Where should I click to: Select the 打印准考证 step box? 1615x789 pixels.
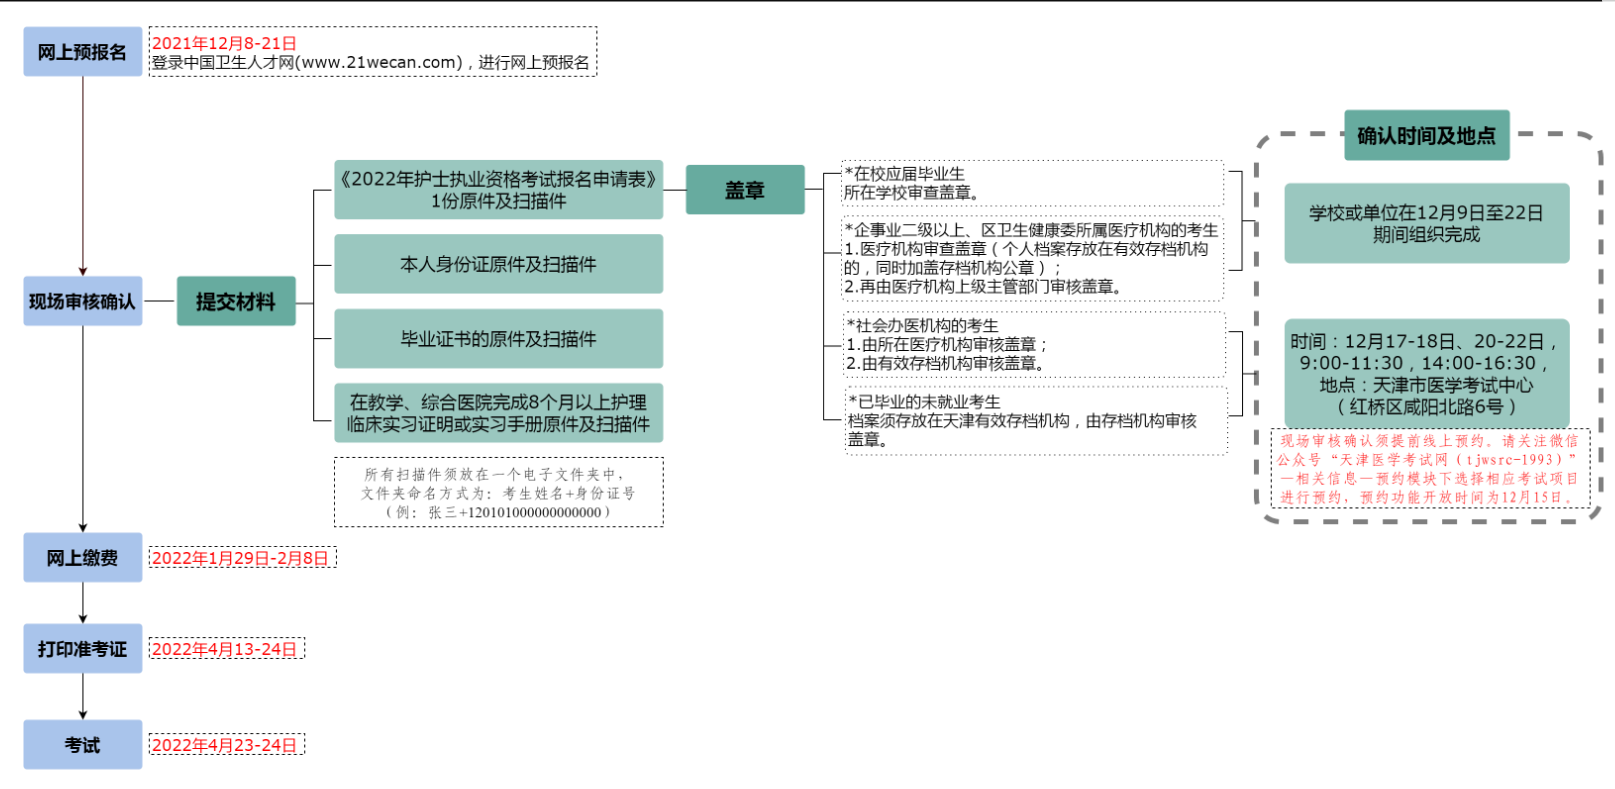click(82, 649)
